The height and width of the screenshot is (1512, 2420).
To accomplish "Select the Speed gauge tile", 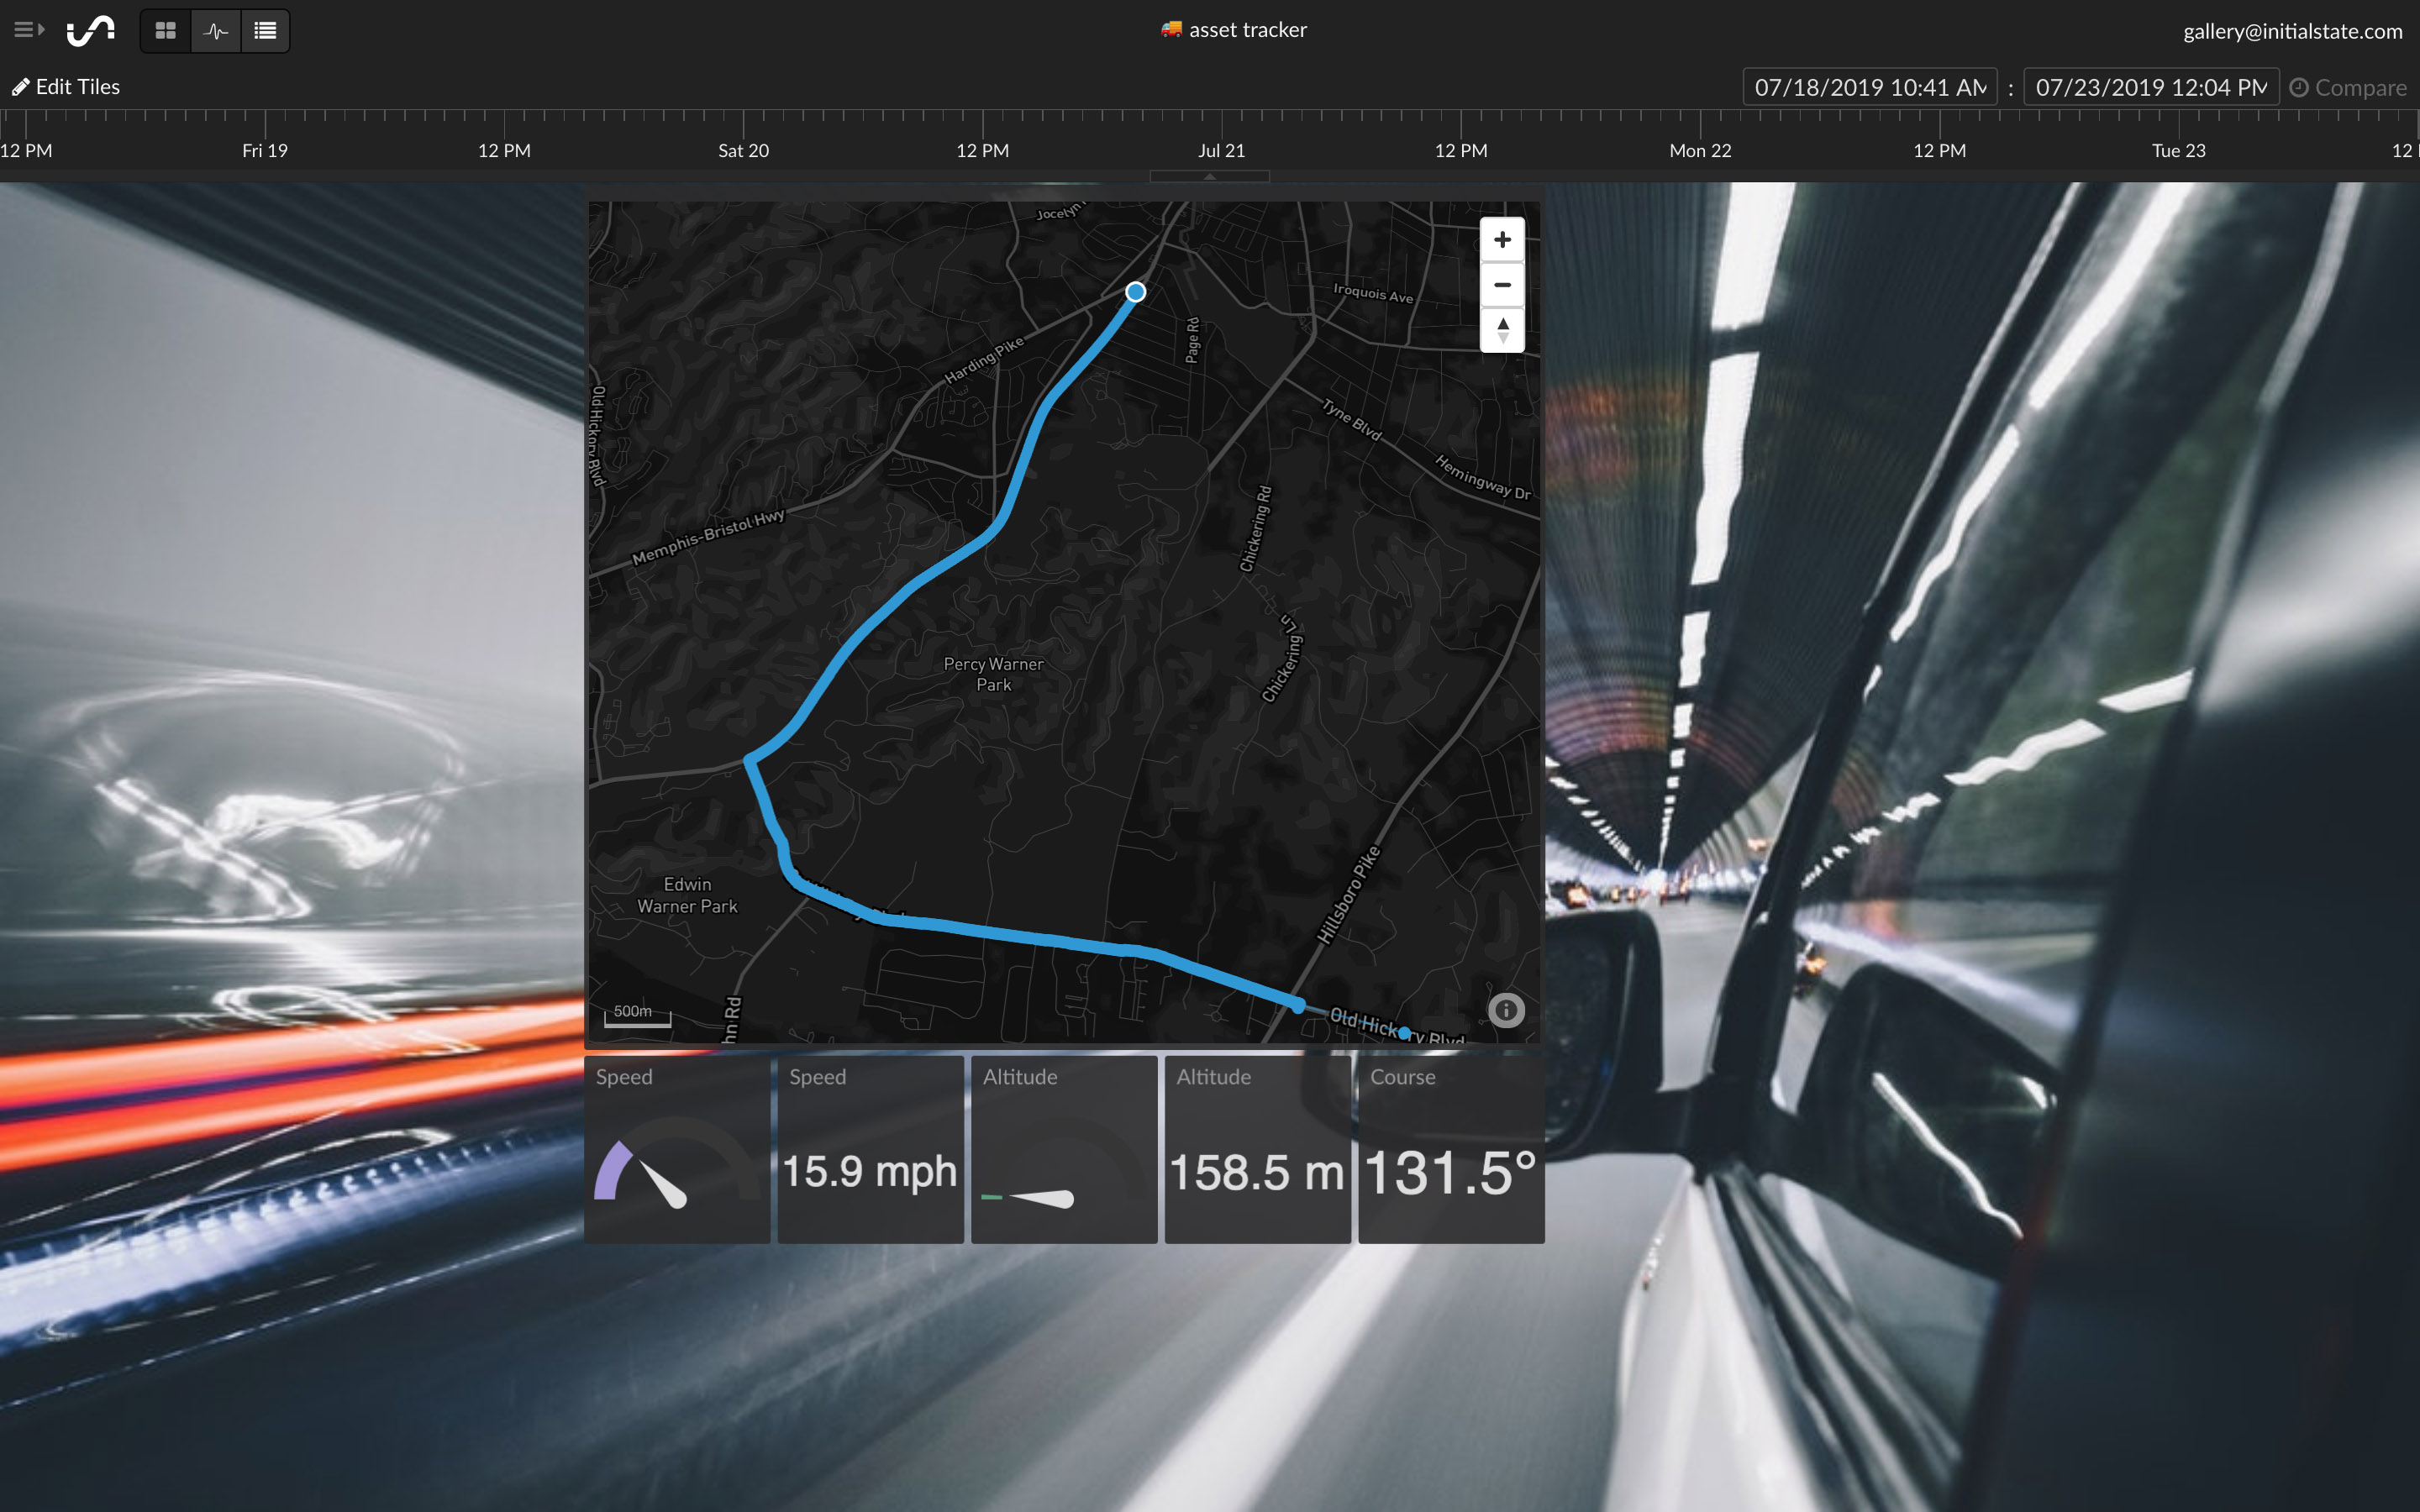I will point(677,1150).
